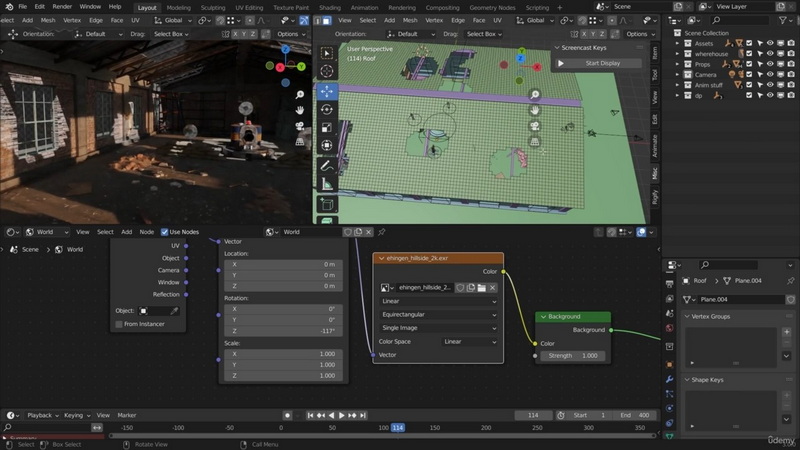Open Drag Select Box dropdown in right viewport
Screen dimensions: 800x450
(x=484, y=34)
